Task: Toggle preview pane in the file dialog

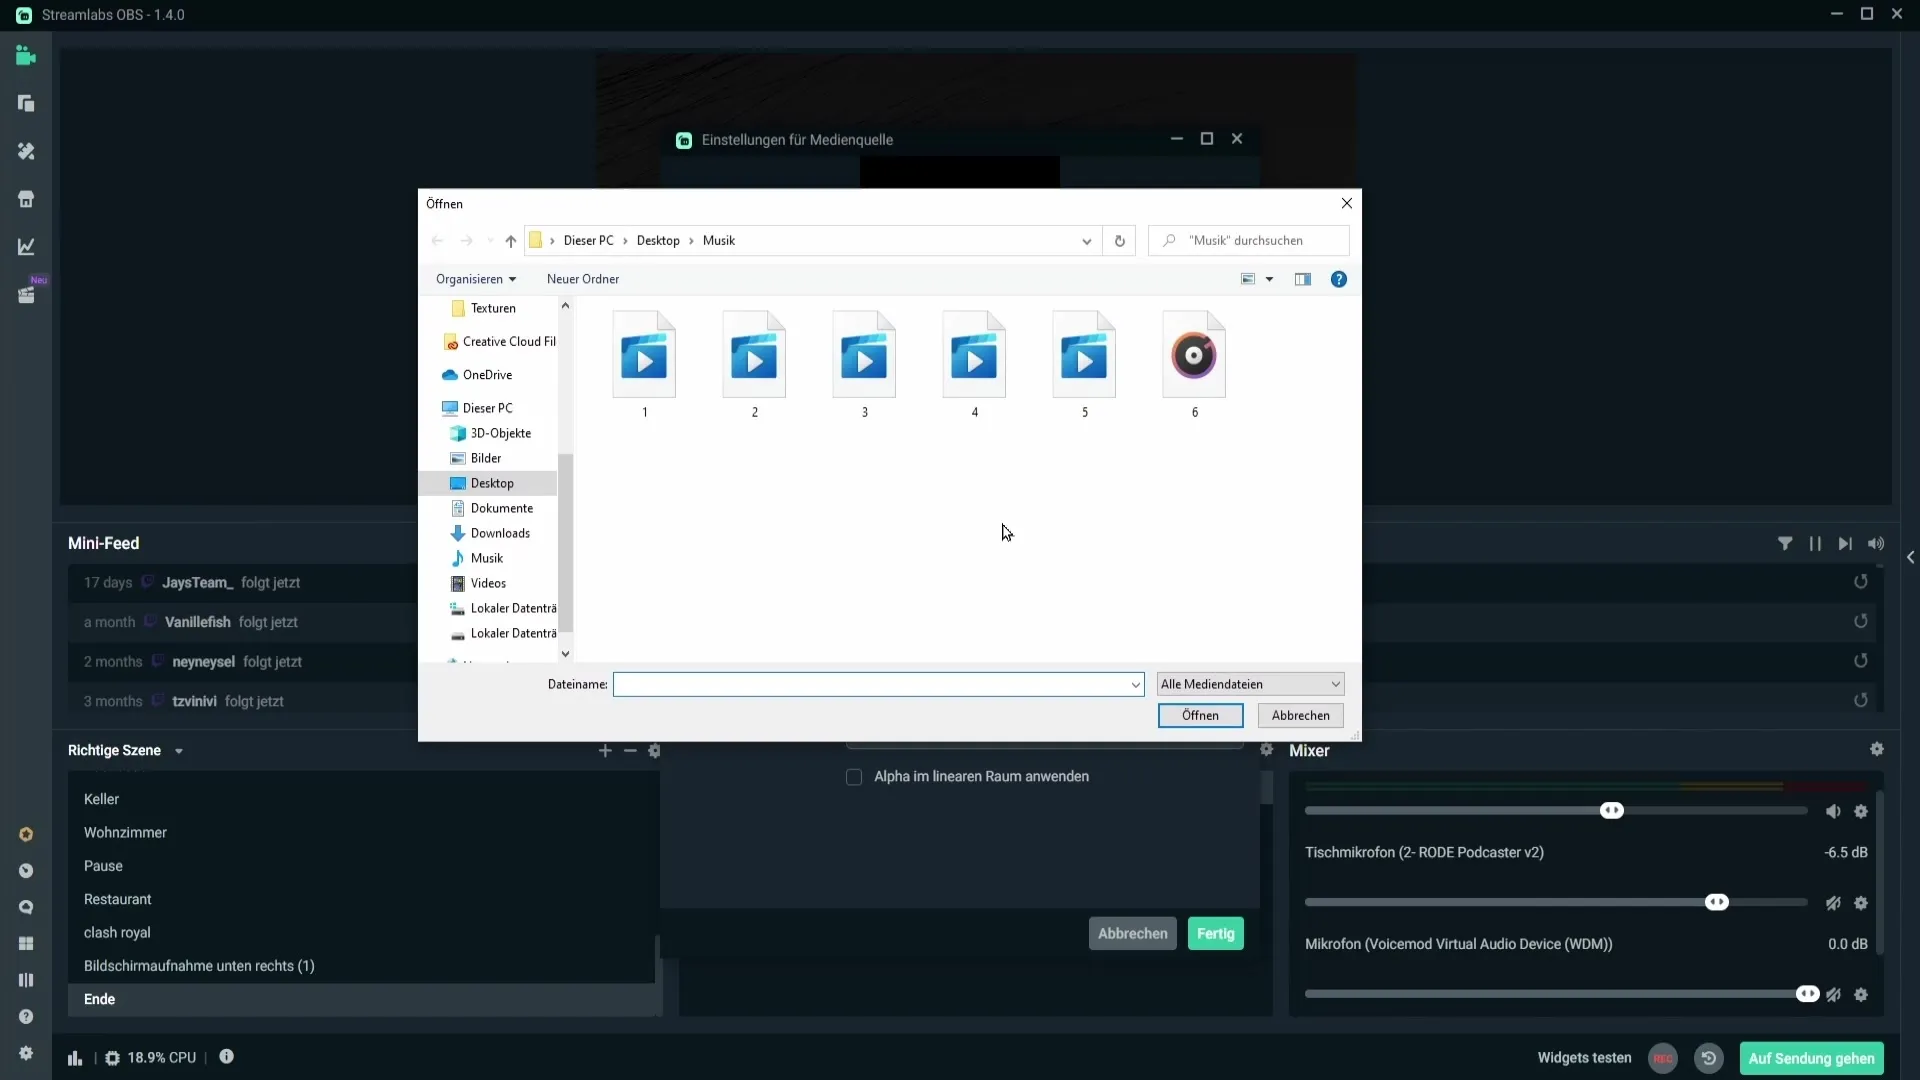Action: click(x=1303, y=279)
